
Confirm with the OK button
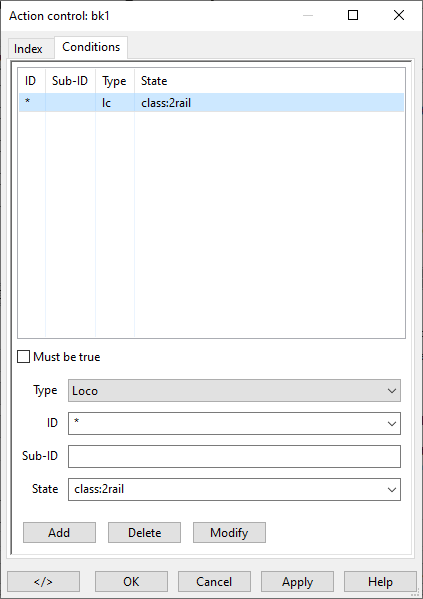point(131,581)
